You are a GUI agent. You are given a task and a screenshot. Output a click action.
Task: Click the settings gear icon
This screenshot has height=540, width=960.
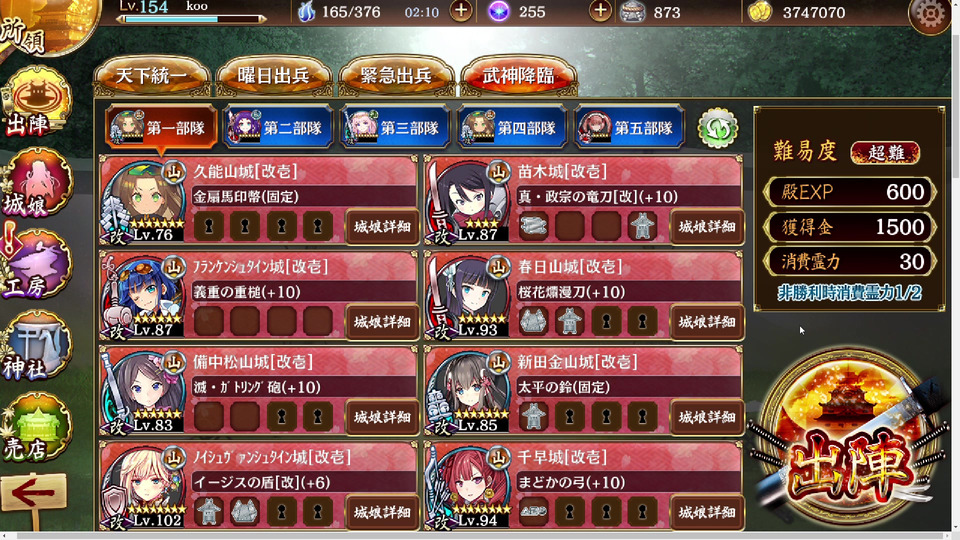click(930, 14)
